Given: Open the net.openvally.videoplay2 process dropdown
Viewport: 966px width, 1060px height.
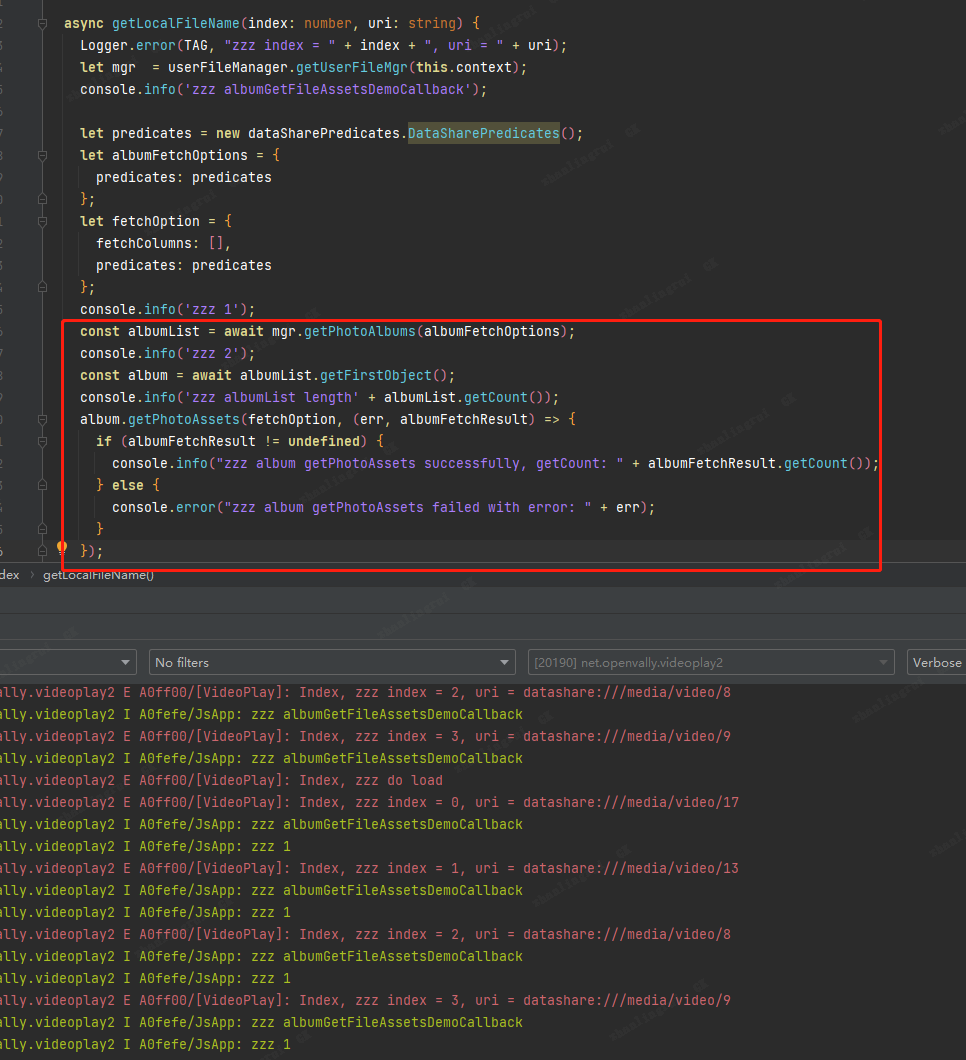Looking at the screenshot, I should (x=711, y=662).
